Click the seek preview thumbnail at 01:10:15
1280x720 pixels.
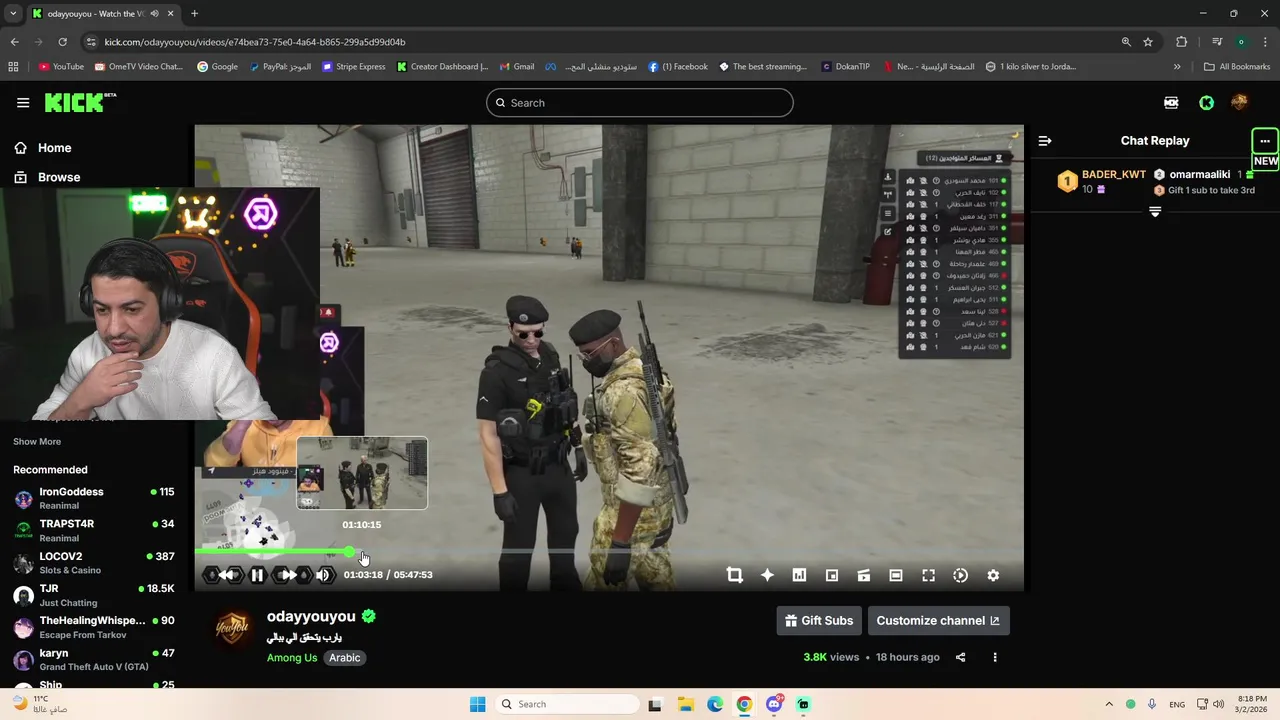(362, 473)
